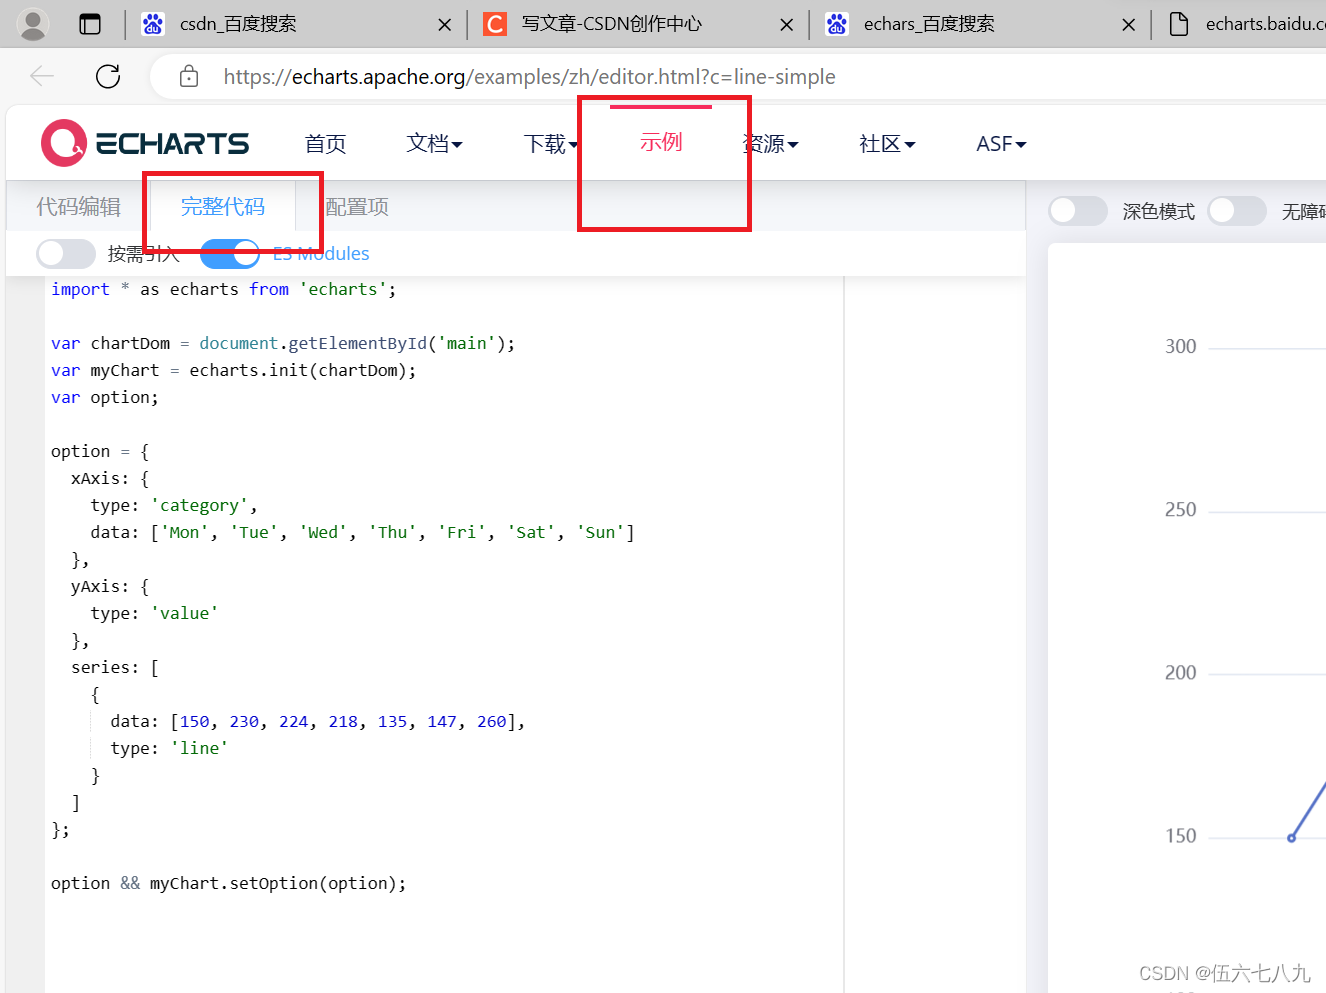The height and width of the screenshot is (993, 1326).
Task: Click the browser profile avatar
Action: coord(31,23)
